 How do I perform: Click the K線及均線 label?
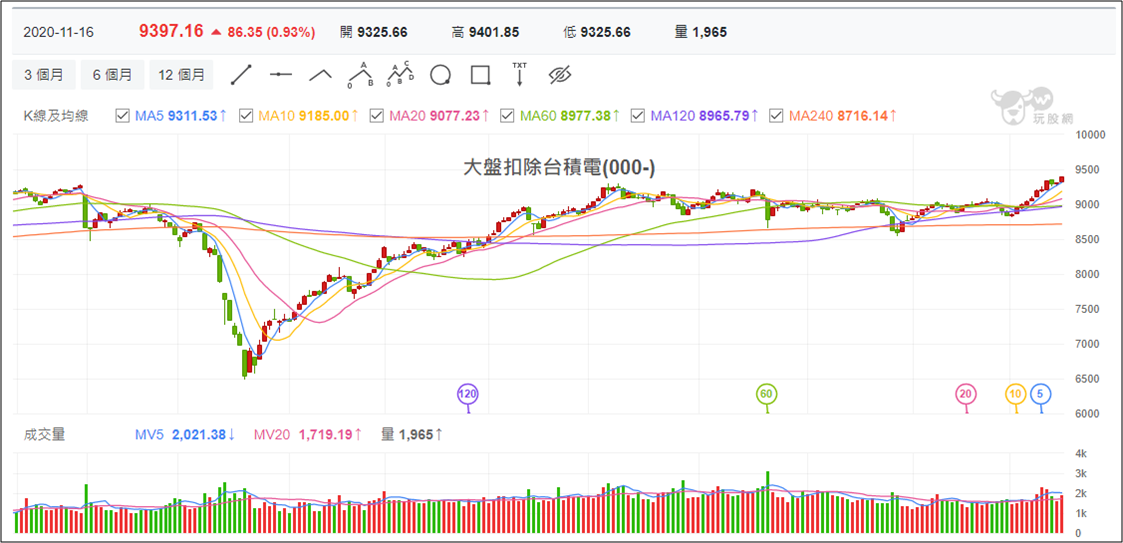pyautogui.click(x=57, y=115)
